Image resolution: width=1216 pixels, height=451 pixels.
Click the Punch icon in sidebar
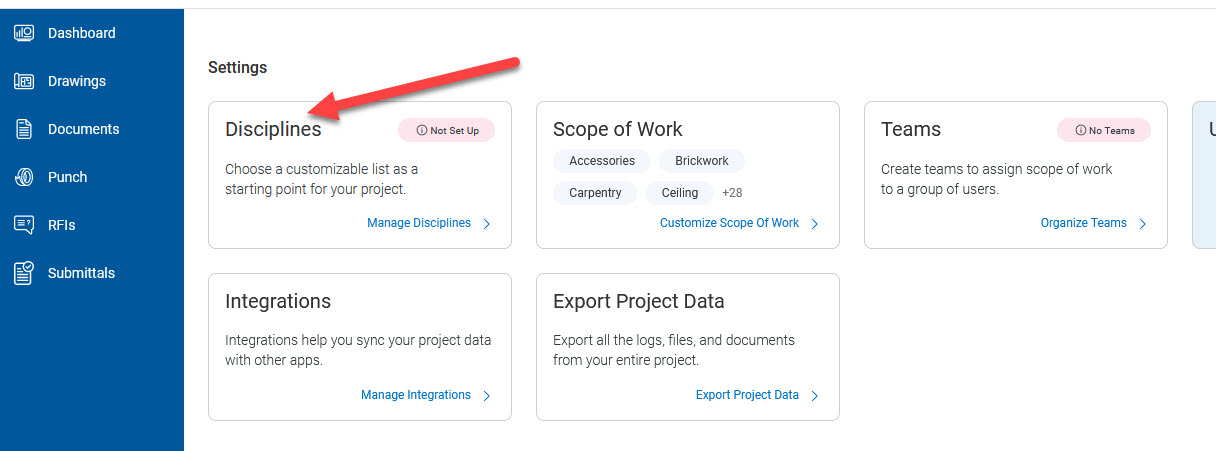tap(24, 177)
